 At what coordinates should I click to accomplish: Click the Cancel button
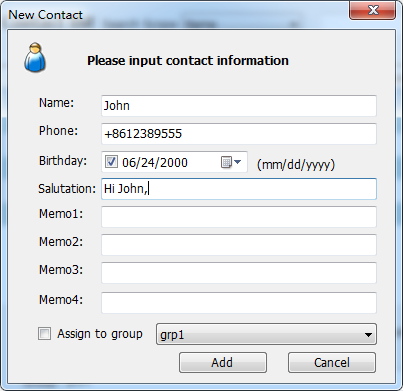pos(332,362)
